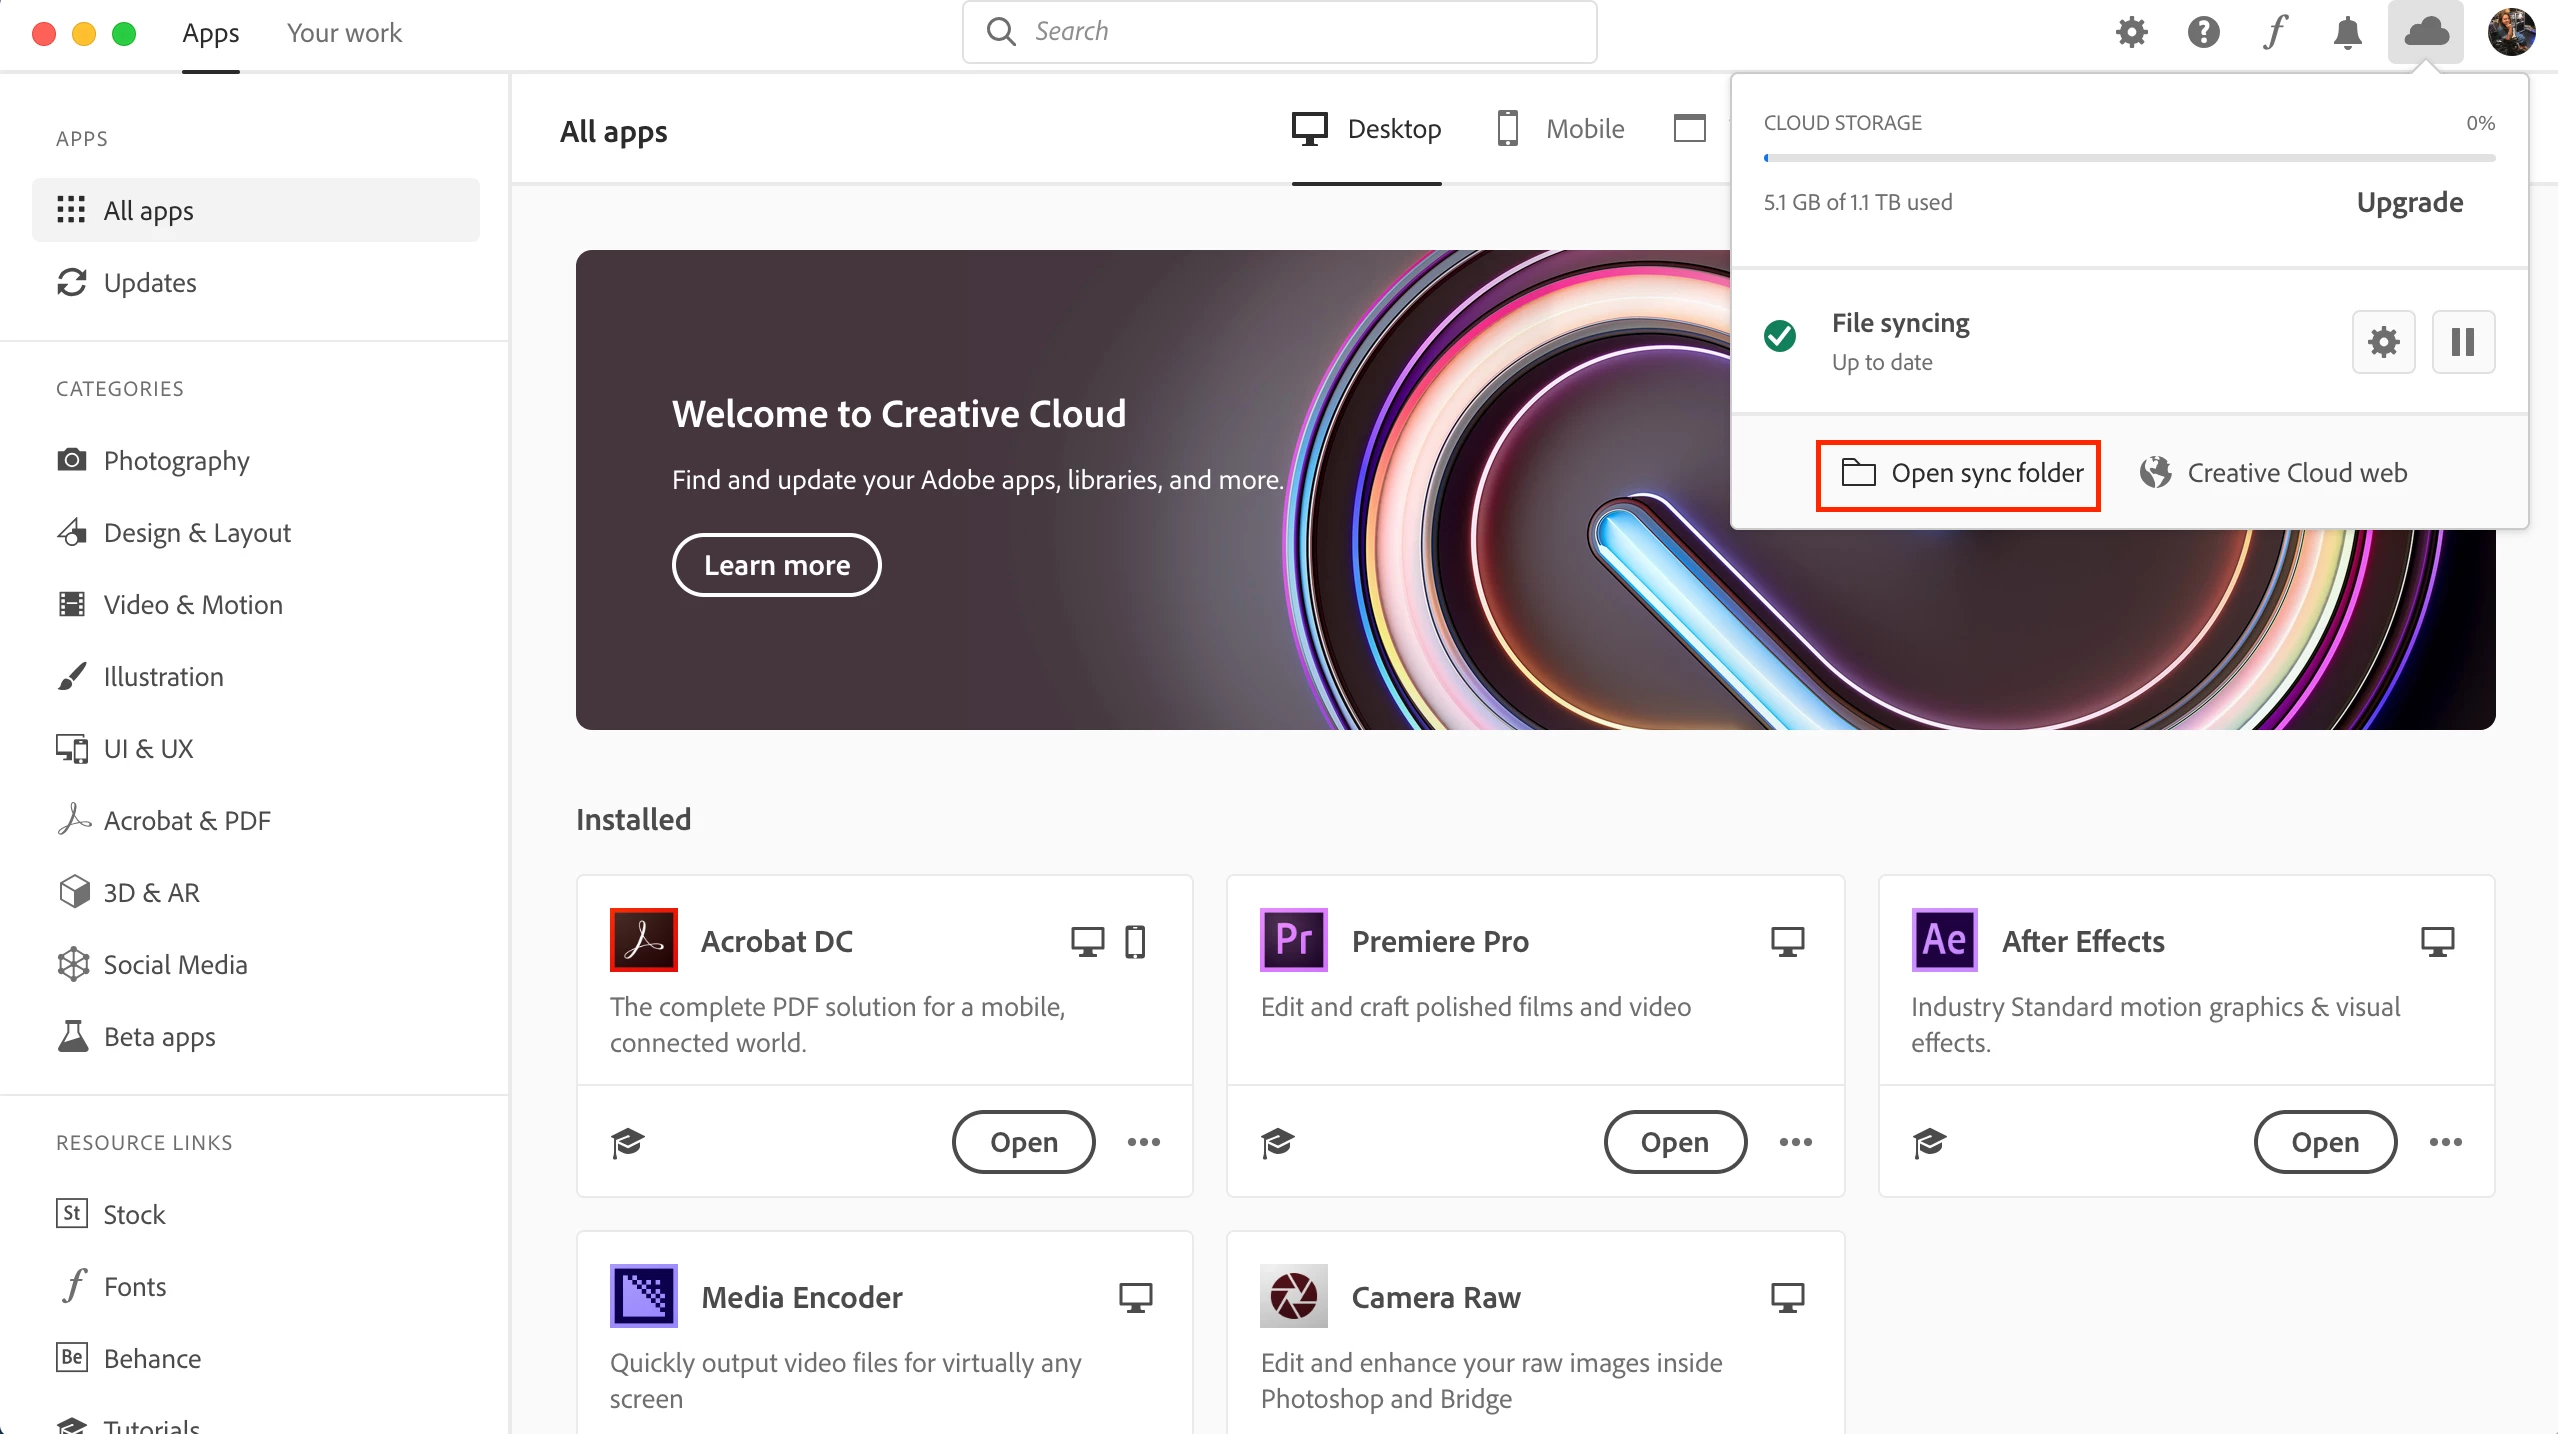This screenshot has width=2558, height=1434.
Task: Select the Mobile apps tab
Action: [x=1561, y=129]
